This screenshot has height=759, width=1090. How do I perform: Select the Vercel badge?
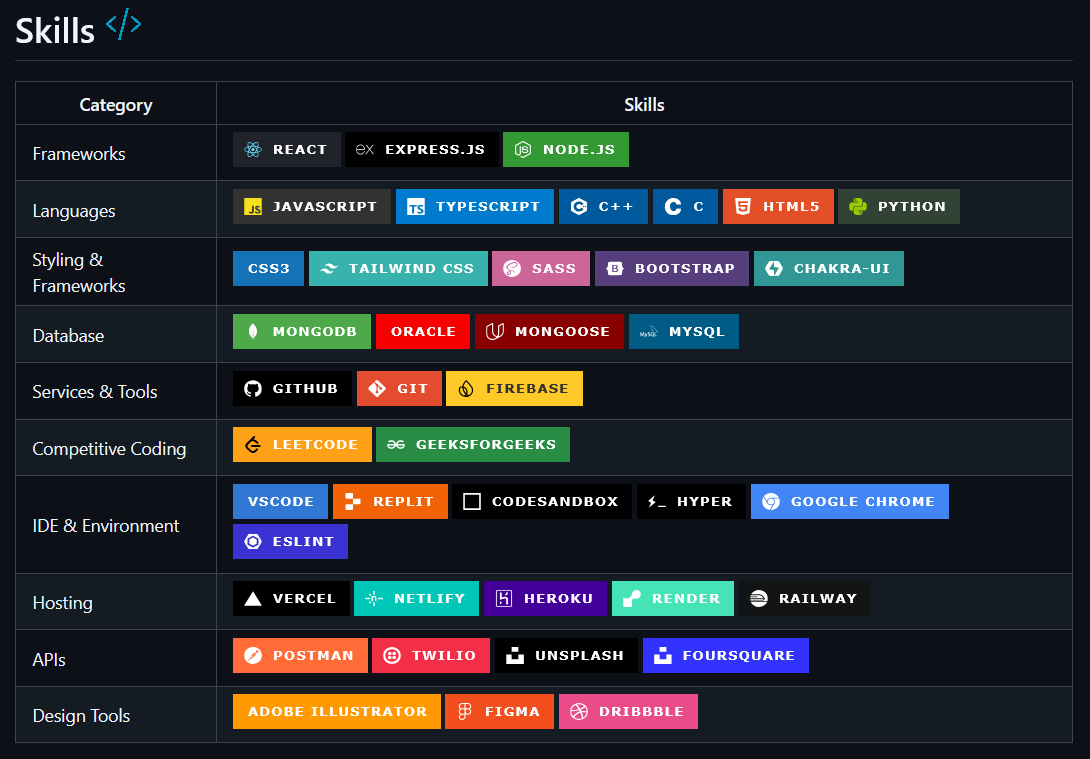tap(291, 598)
